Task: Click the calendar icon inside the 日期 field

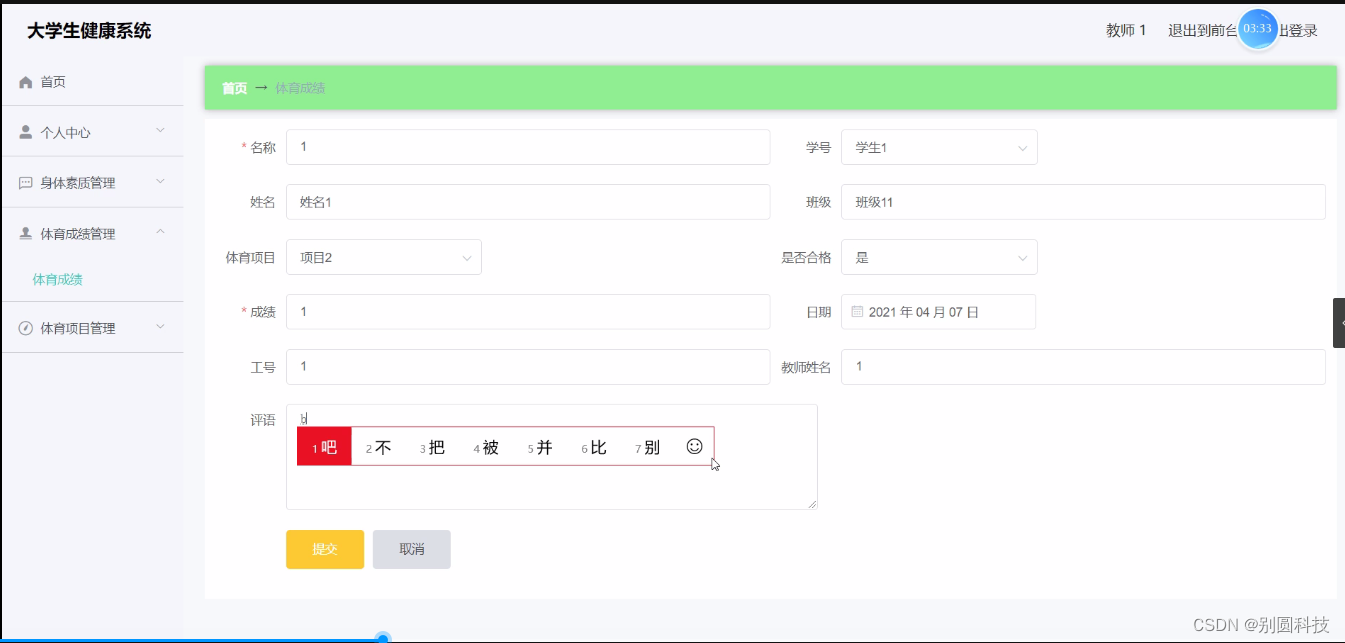Action: 857,311
